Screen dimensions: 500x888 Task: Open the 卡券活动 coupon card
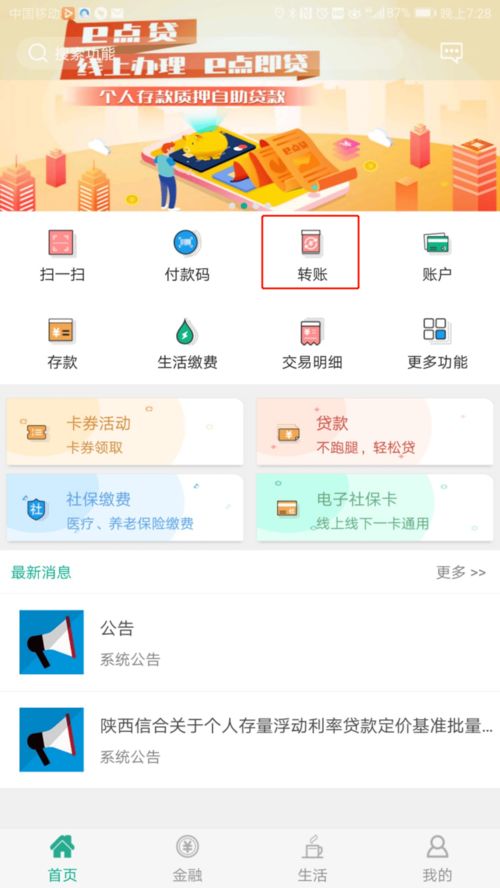125,432
